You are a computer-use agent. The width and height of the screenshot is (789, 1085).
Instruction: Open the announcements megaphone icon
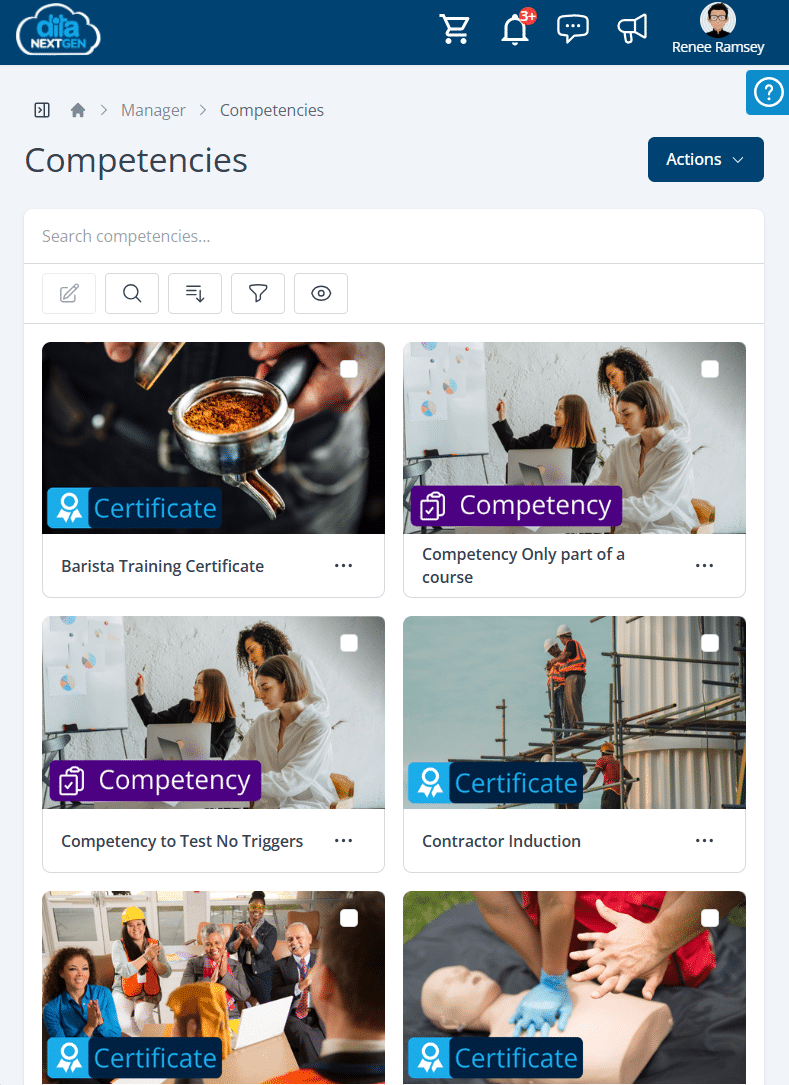pos(632,29)
